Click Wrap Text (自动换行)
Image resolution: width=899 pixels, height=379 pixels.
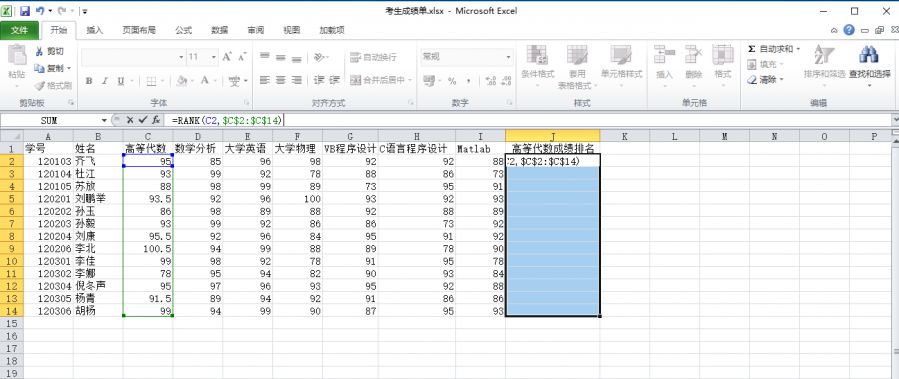373,57
